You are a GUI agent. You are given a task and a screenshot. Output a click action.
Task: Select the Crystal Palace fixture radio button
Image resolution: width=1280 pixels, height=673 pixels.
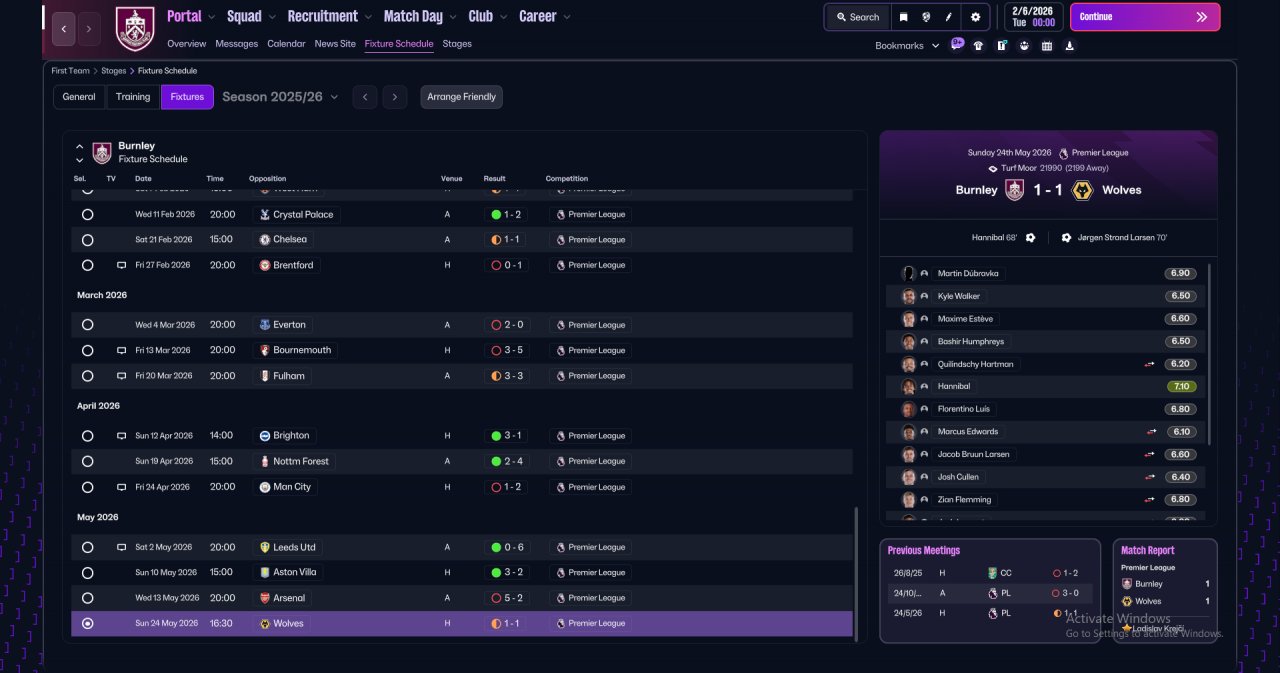coord(87,214)
